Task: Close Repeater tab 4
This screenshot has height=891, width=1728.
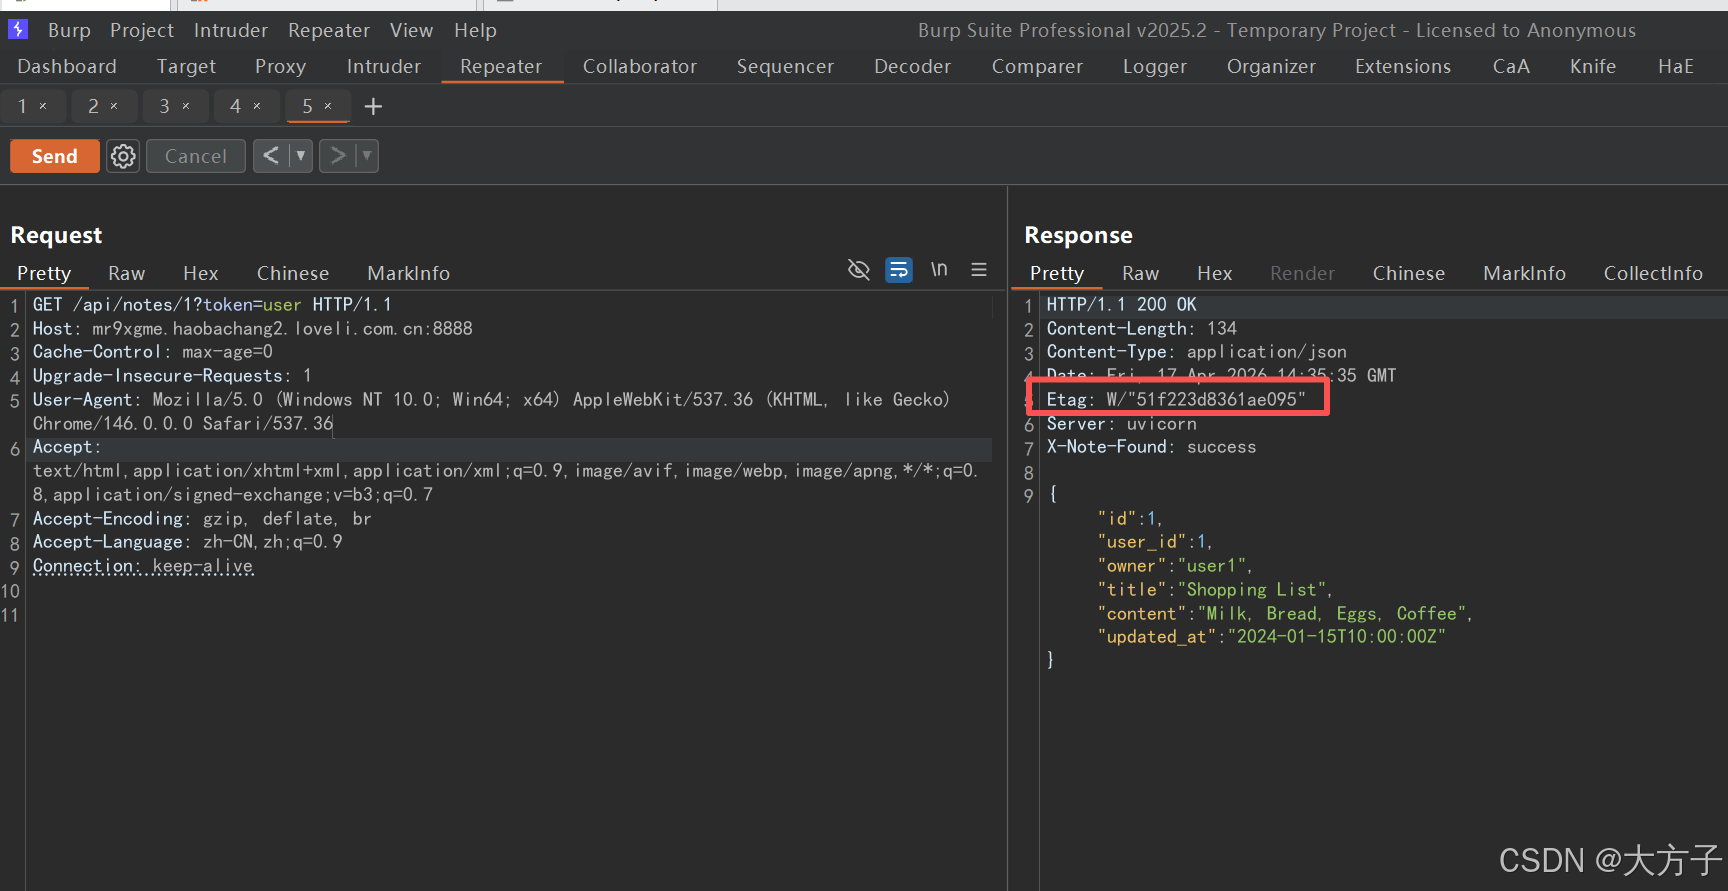Action: 257,106
